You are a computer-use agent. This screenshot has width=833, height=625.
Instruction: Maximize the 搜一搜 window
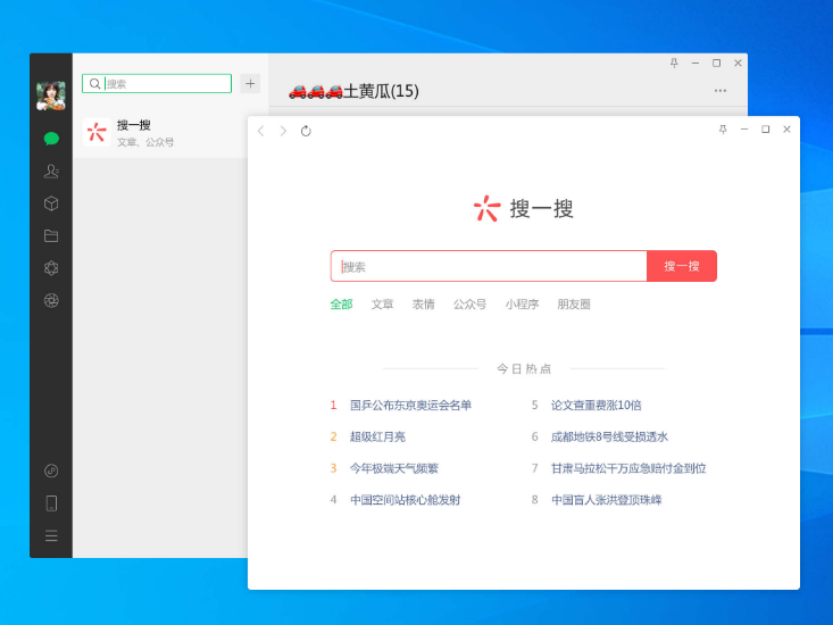point(766,129)
